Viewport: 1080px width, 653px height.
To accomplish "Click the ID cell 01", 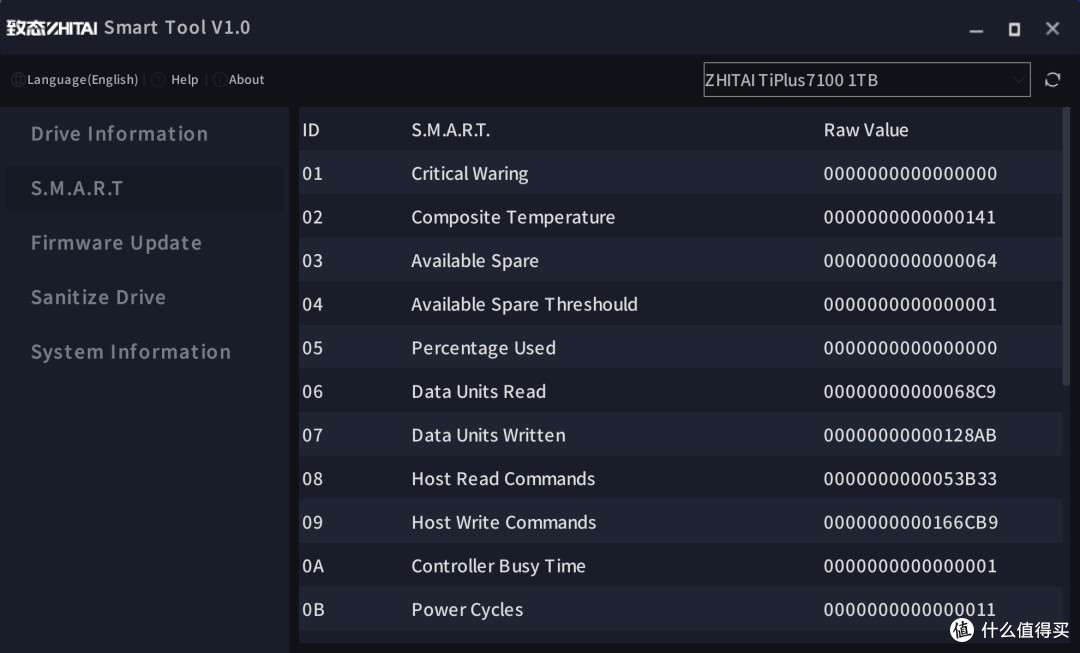I will (x=312, y=174).
